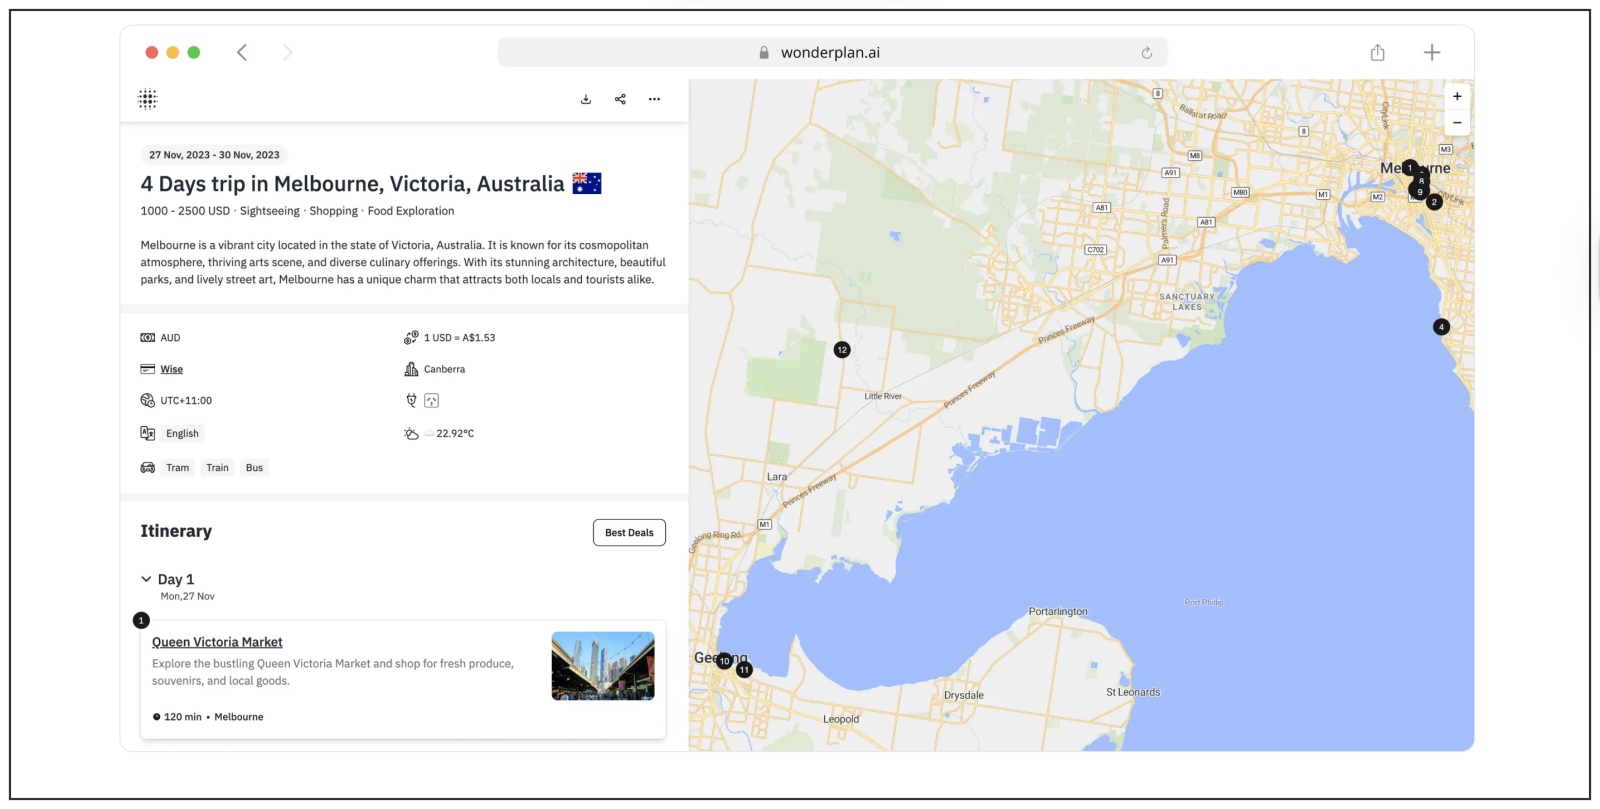Viewport: 1600px width, 809px height.
Task: Open the three-dot more options menu
Action: point(654,99)
